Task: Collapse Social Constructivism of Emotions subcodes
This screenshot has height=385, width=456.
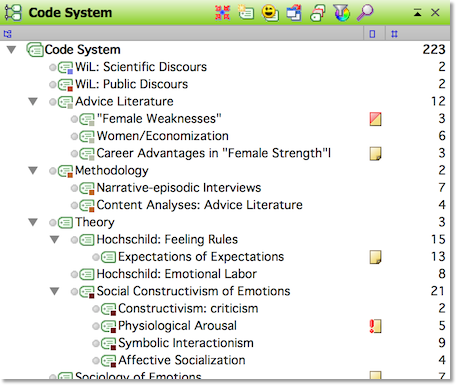Action: click(x=55, y=291)
